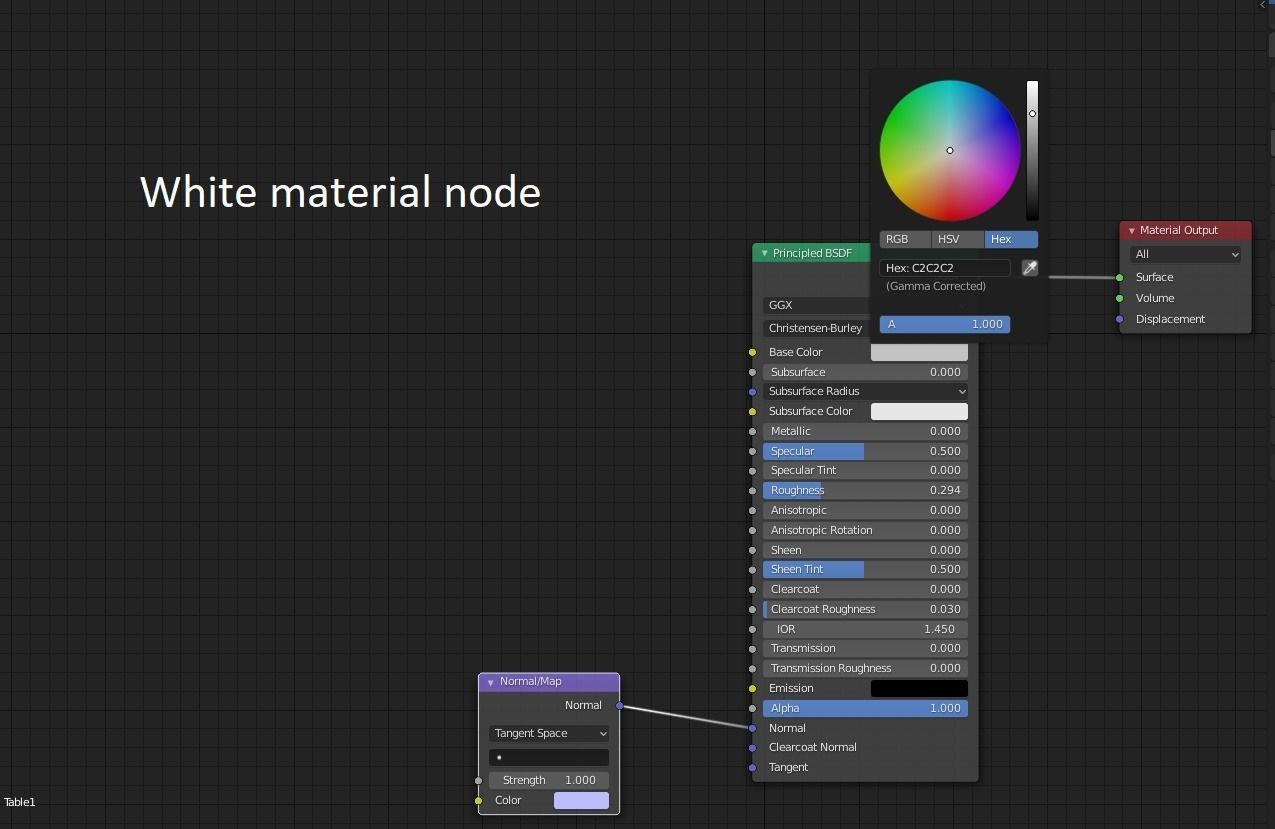Switch color picker to RGB tab
Screen dimensions: 1275x829
pyautogui.click(x=905, y=239)
